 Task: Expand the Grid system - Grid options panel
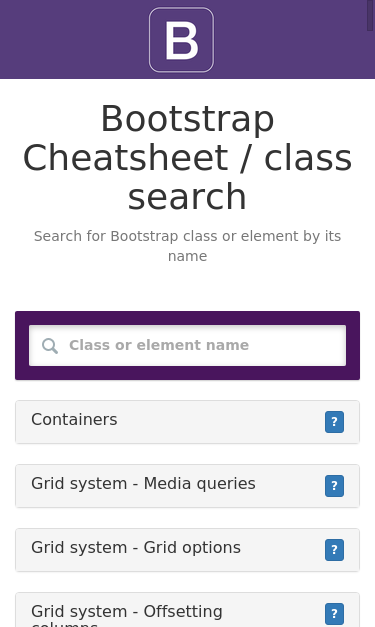coord(187,550)
